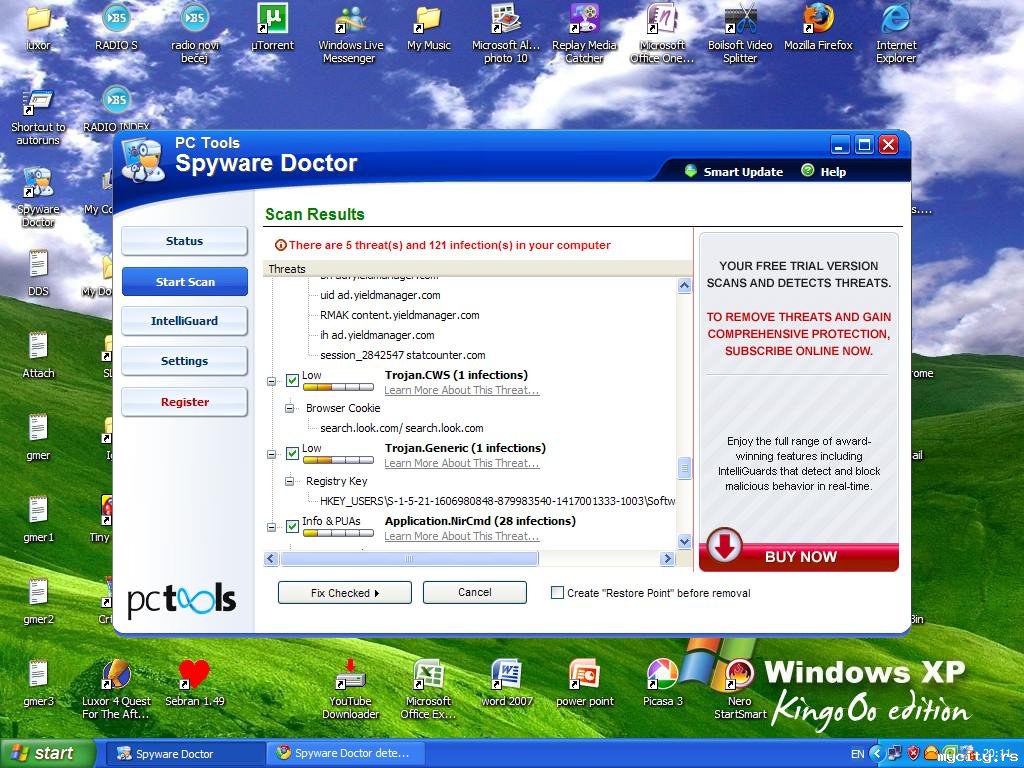This screenshot has height=768, width=1024.
Task: Click scroll up arrow in threats list
Action: point(684,285)
